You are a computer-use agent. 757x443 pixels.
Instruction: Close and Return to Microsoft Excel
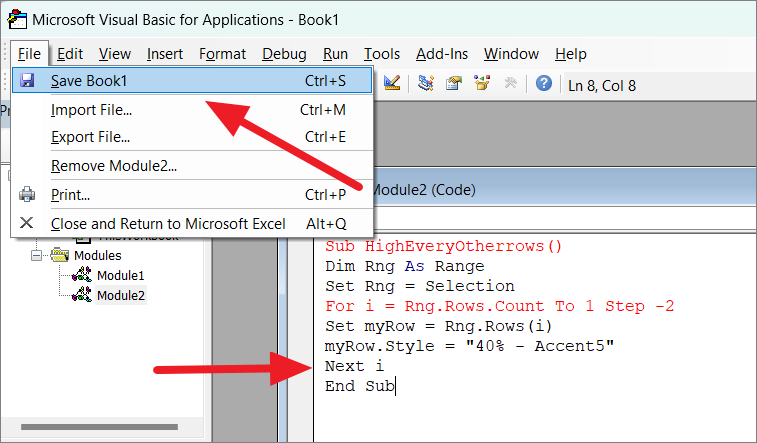tap(192, 224)
